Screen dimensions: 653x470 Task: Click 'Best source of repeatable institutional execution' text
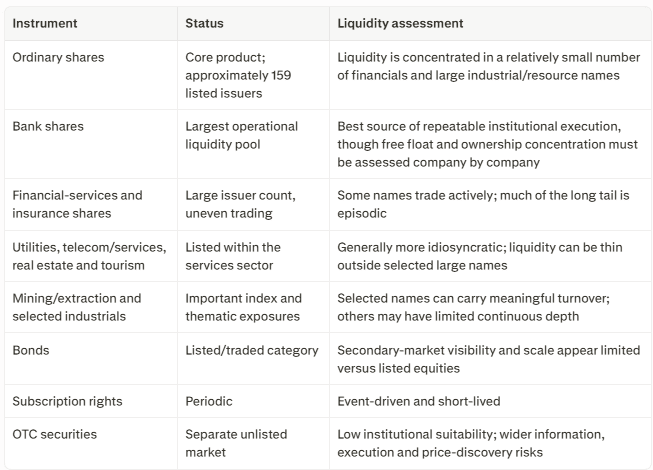tap(479, 127)
